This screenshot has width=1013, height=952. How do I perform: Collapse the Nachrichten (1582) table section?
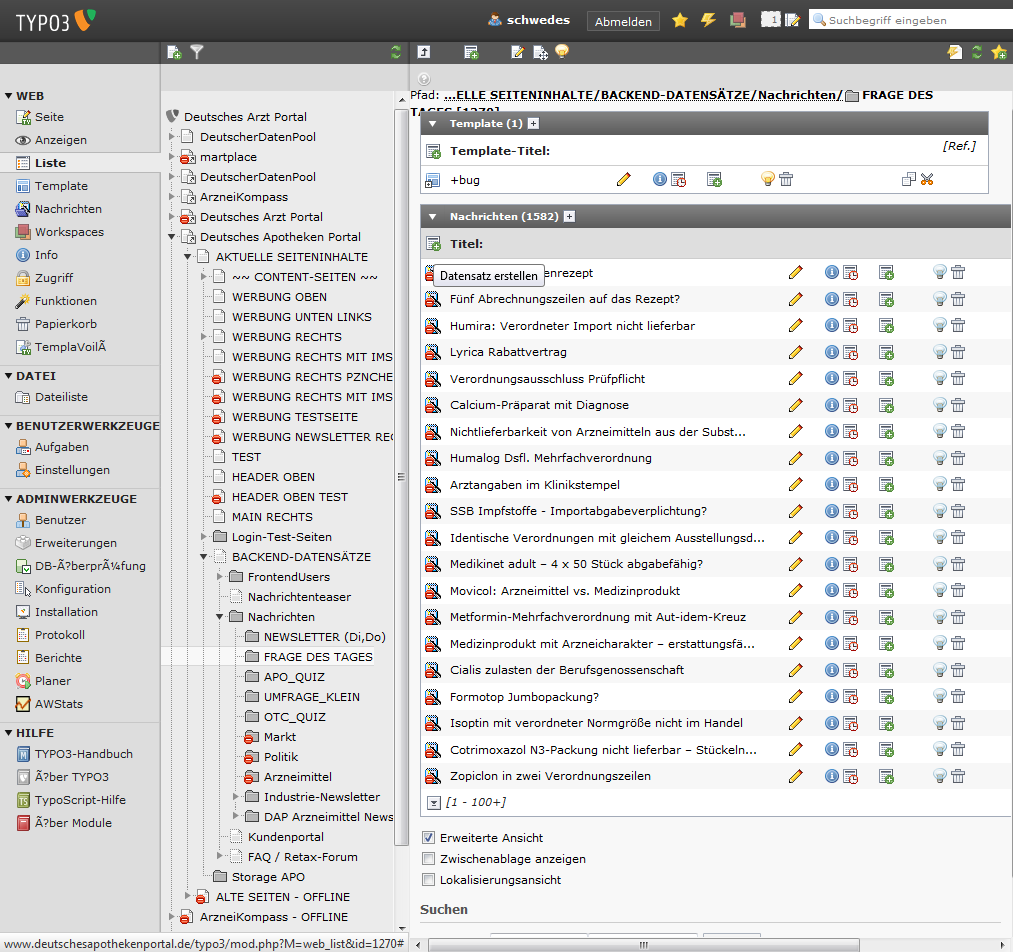433,216
